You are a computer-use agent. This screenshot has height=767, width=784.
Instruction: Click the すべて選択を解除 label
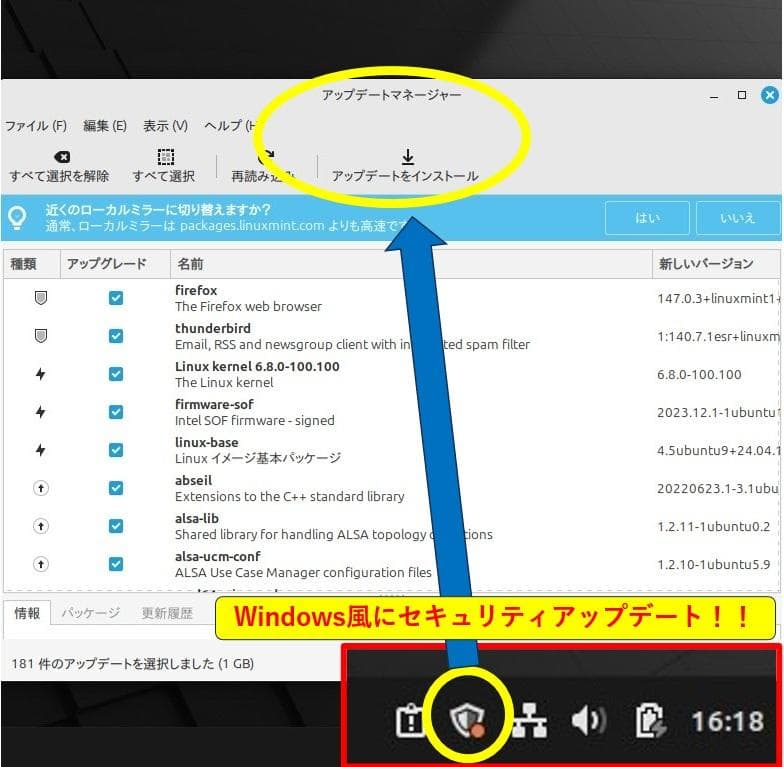point(59,176)
